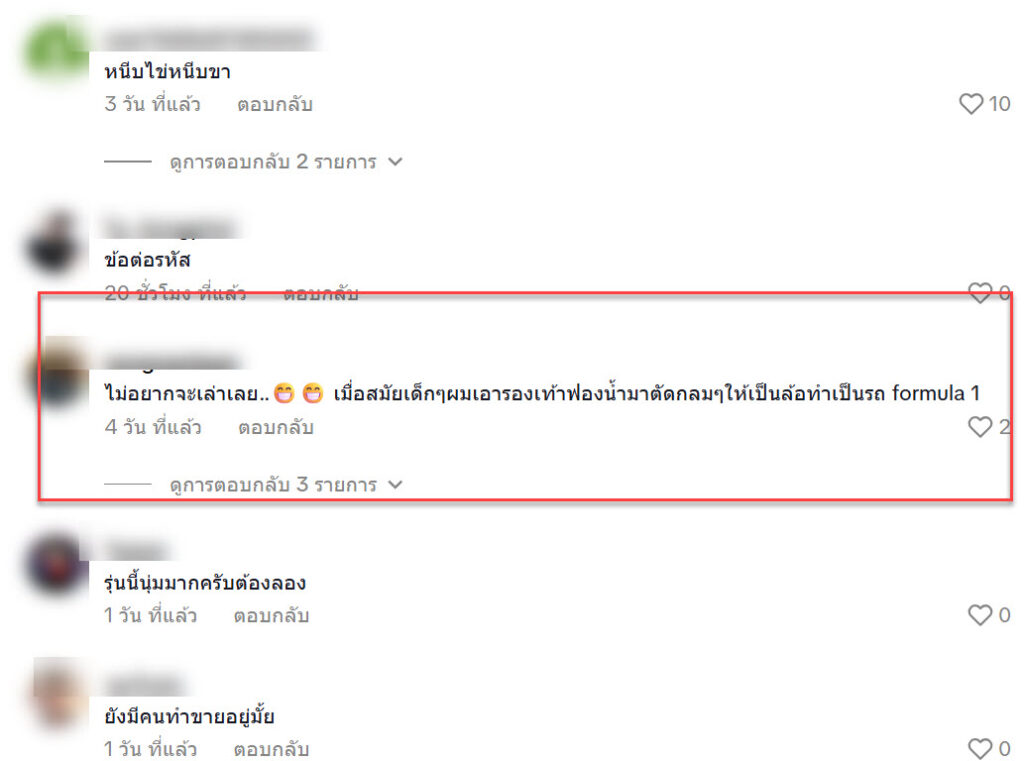This screenshot has width=1024, height=761.
Task: Open avatar of formula 1 commenter
Action: tap(56, 371)
